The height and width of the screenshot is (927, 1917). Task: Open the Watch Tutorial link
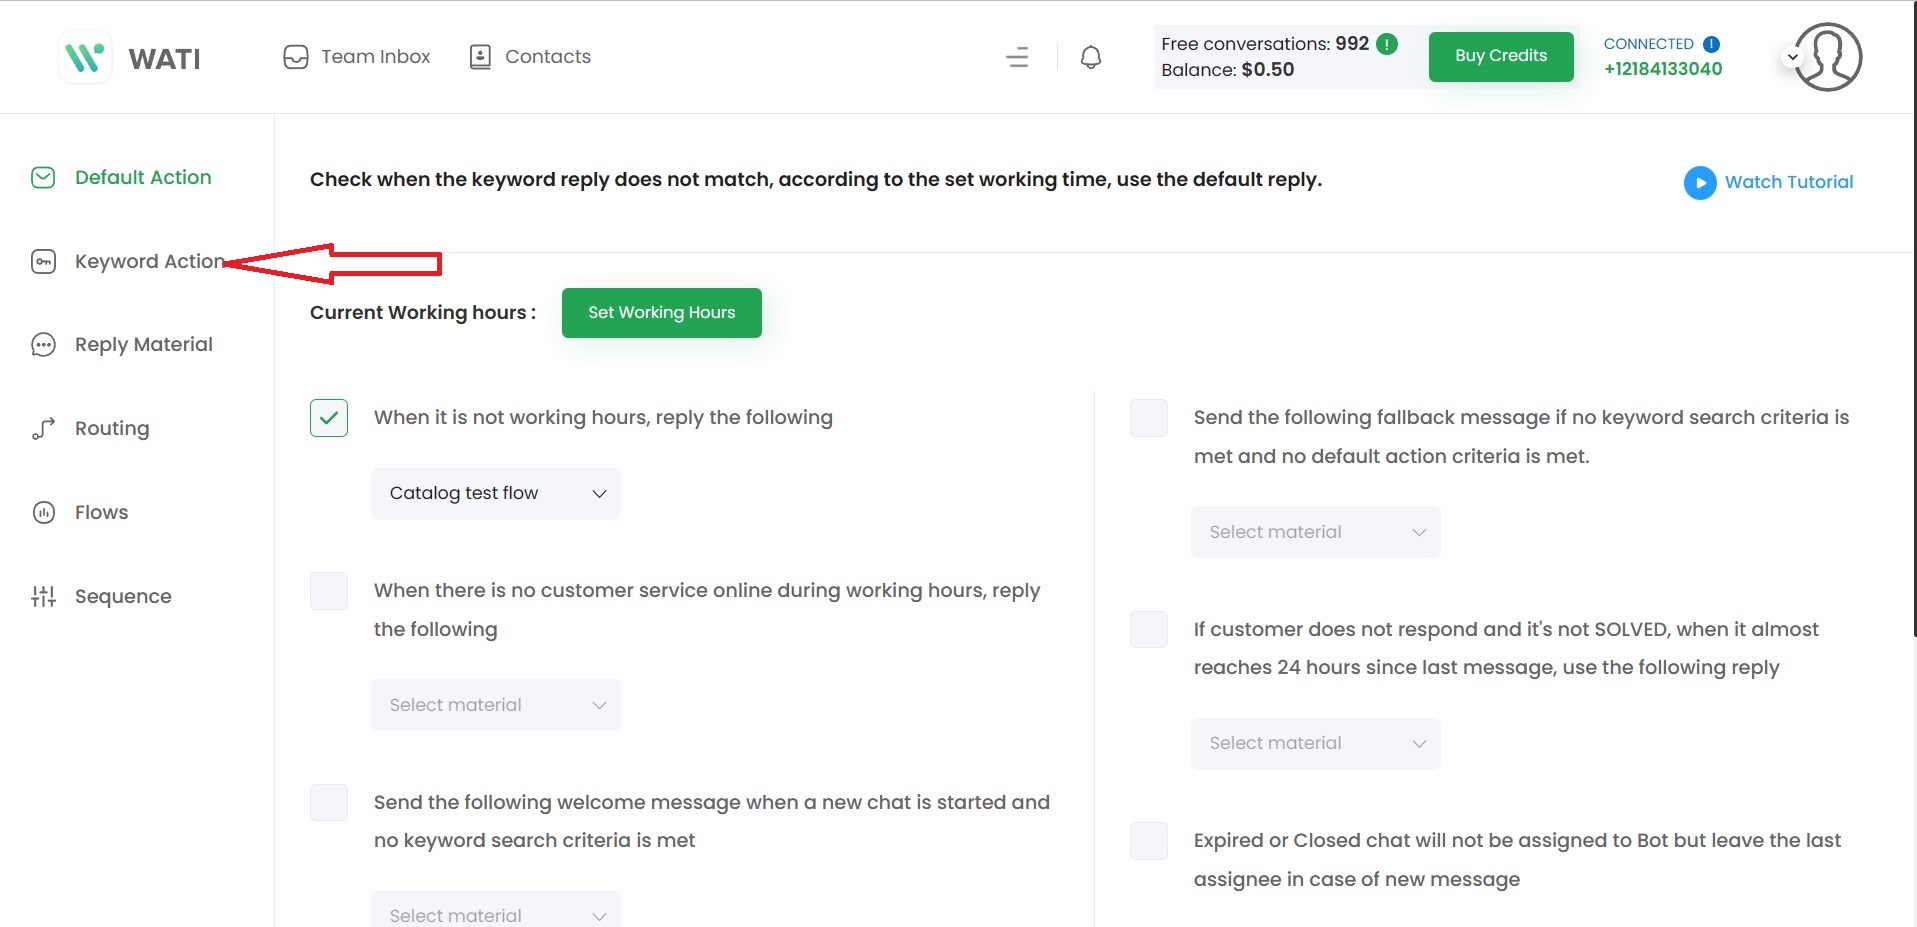(1788, 182)
